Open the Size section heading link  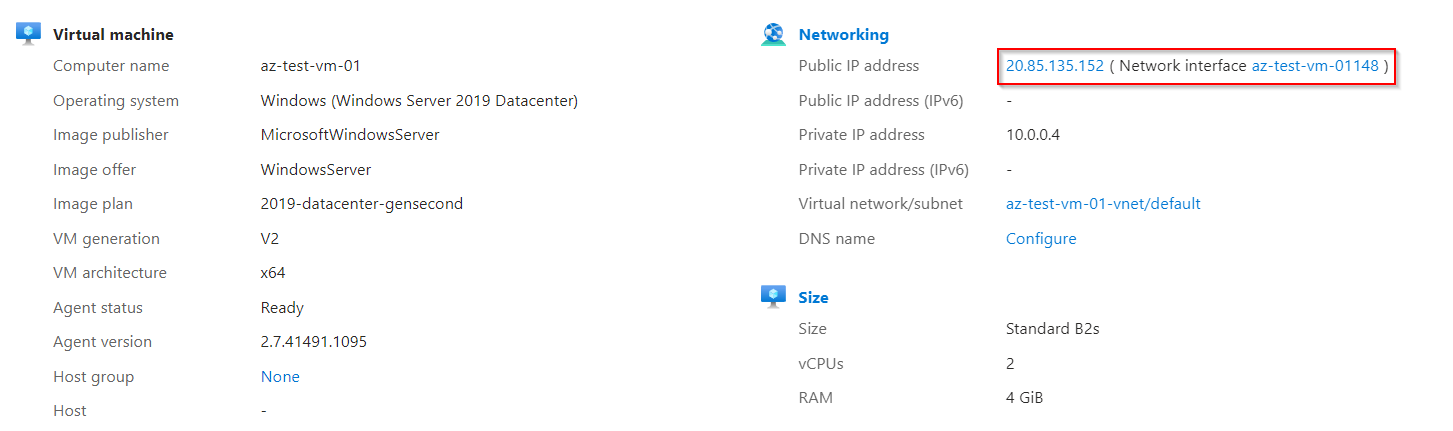813,298
